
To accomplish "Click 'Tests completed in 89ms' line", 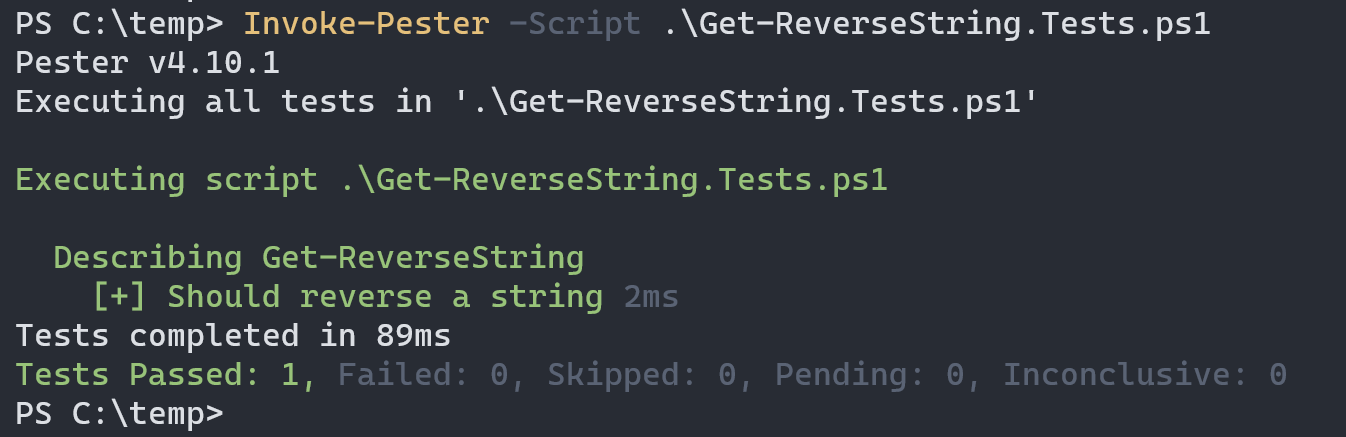I will 233,335.
